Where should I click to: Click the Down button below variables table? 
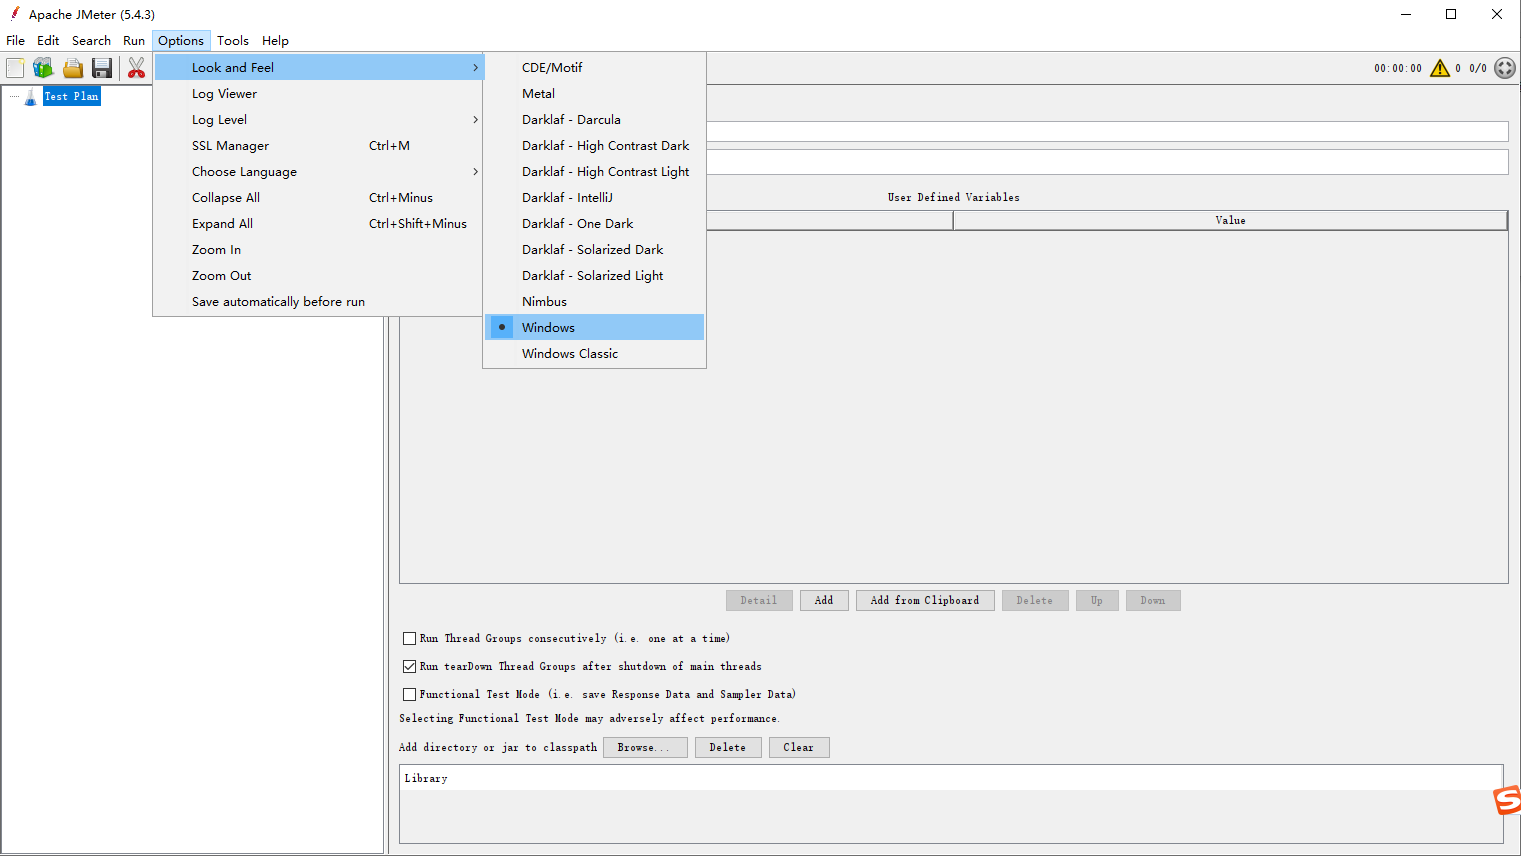click(x=1153, y=600)
